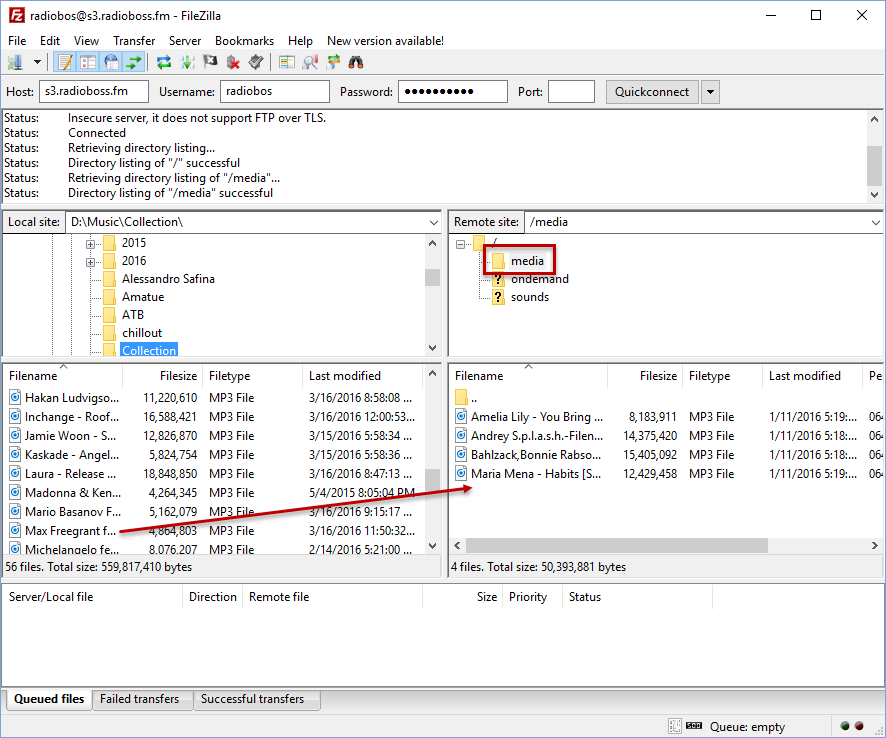This screenshot has height=738, width=886.
Task: Click the MP3 icon beside Amelia Lily
Action: (x=462, y=416)
